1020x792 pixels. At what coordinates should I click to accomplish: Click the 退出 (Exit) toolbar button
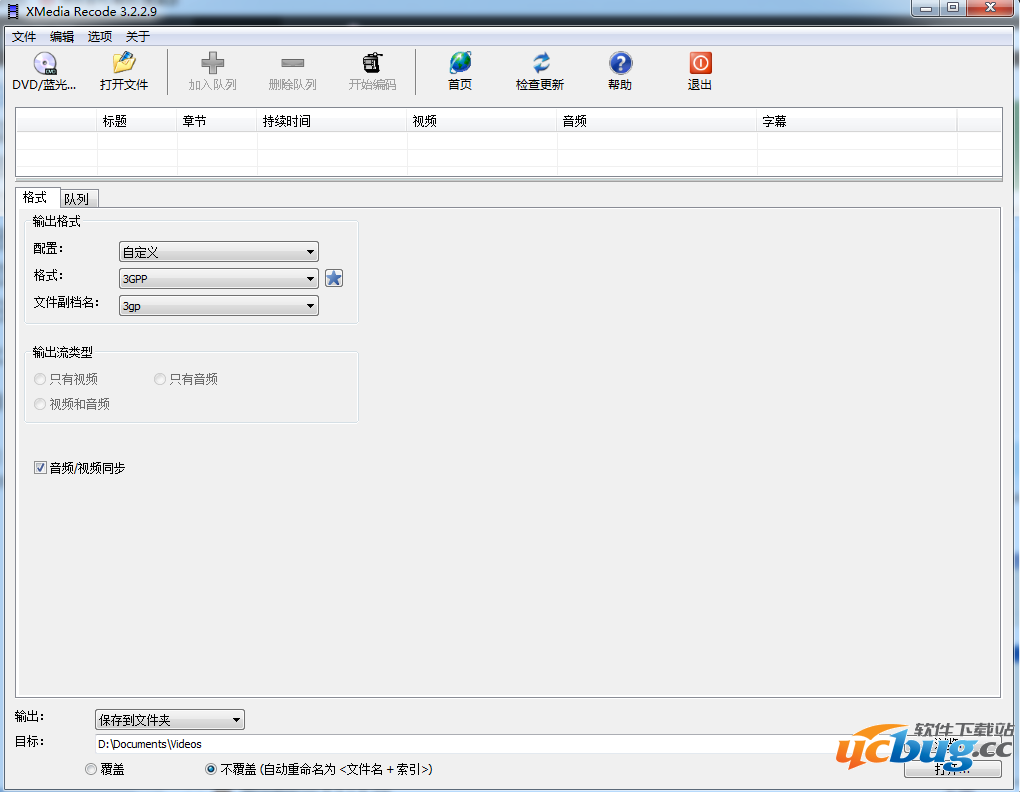click(699, 71)
